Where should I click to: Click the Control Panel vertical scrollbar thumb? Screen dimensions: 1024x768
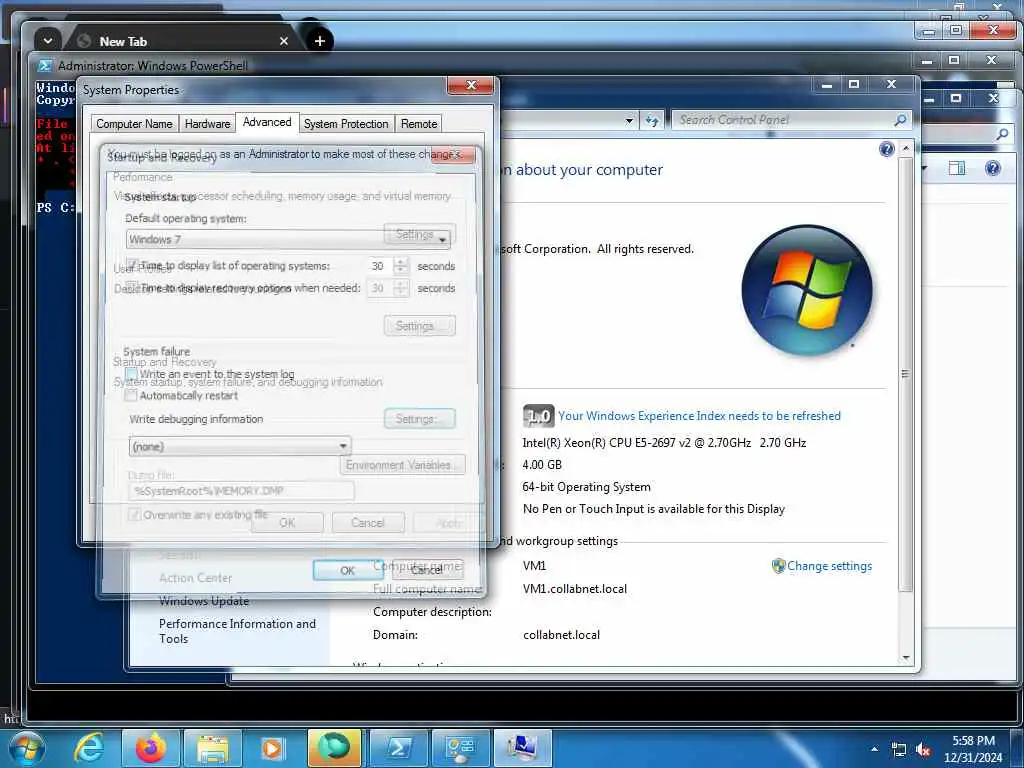tap(905, 374)
